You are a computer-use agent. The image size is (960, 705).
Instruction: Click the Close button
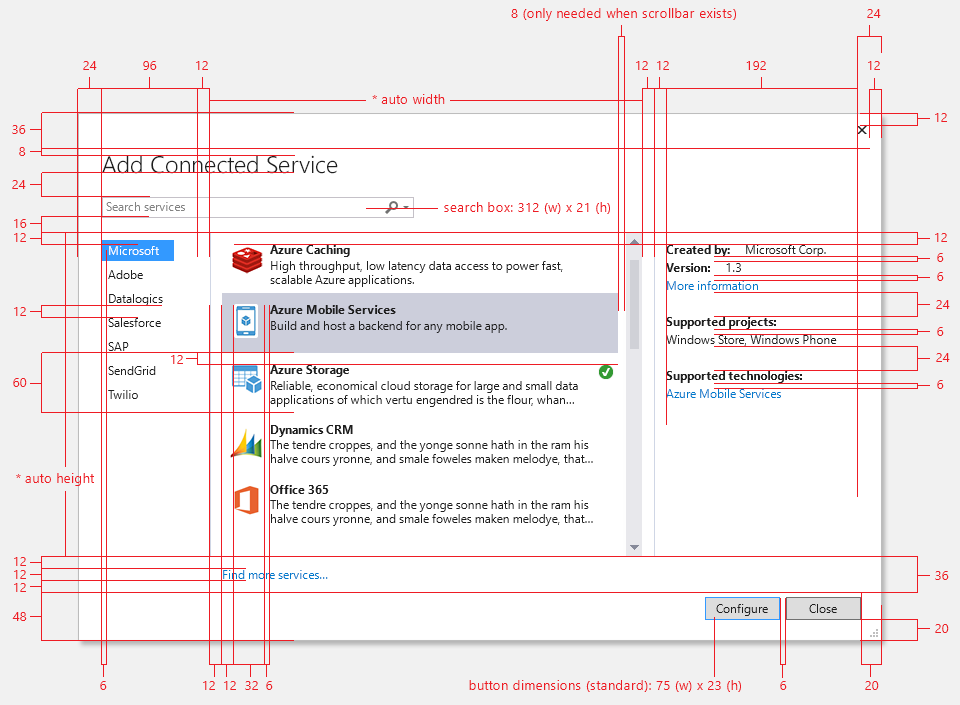823,608
